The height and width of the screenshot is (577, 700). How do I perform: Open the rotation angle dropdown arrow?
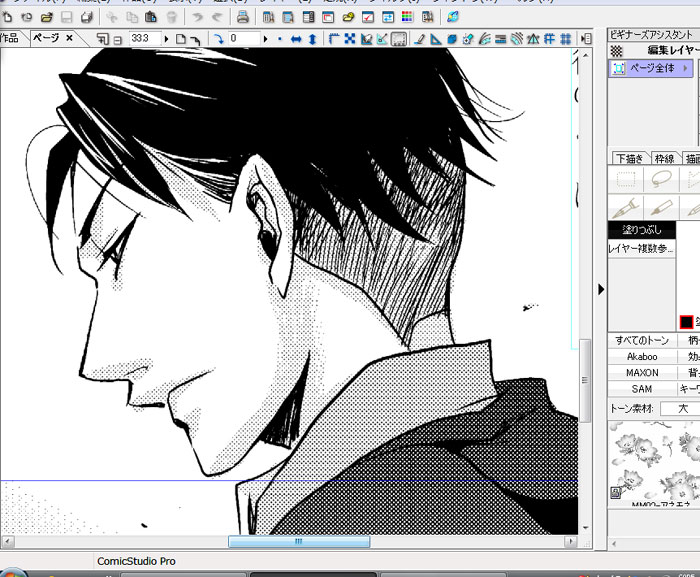tap(266, 39)
